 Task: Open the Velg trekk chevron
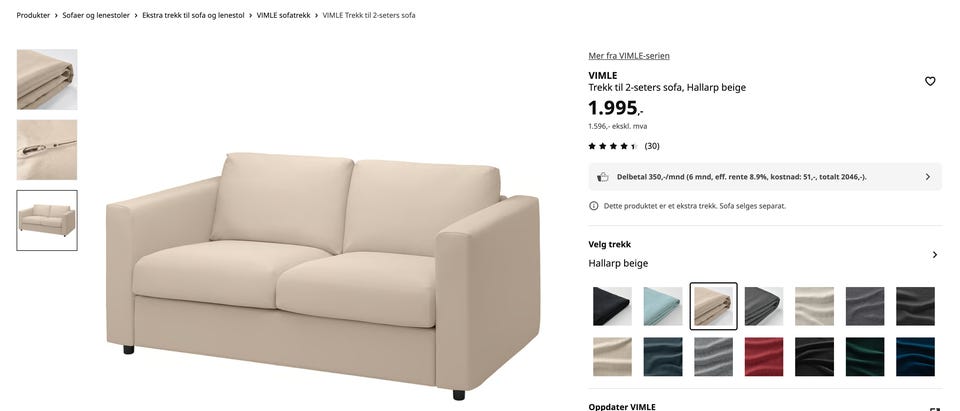click(934, 254)
